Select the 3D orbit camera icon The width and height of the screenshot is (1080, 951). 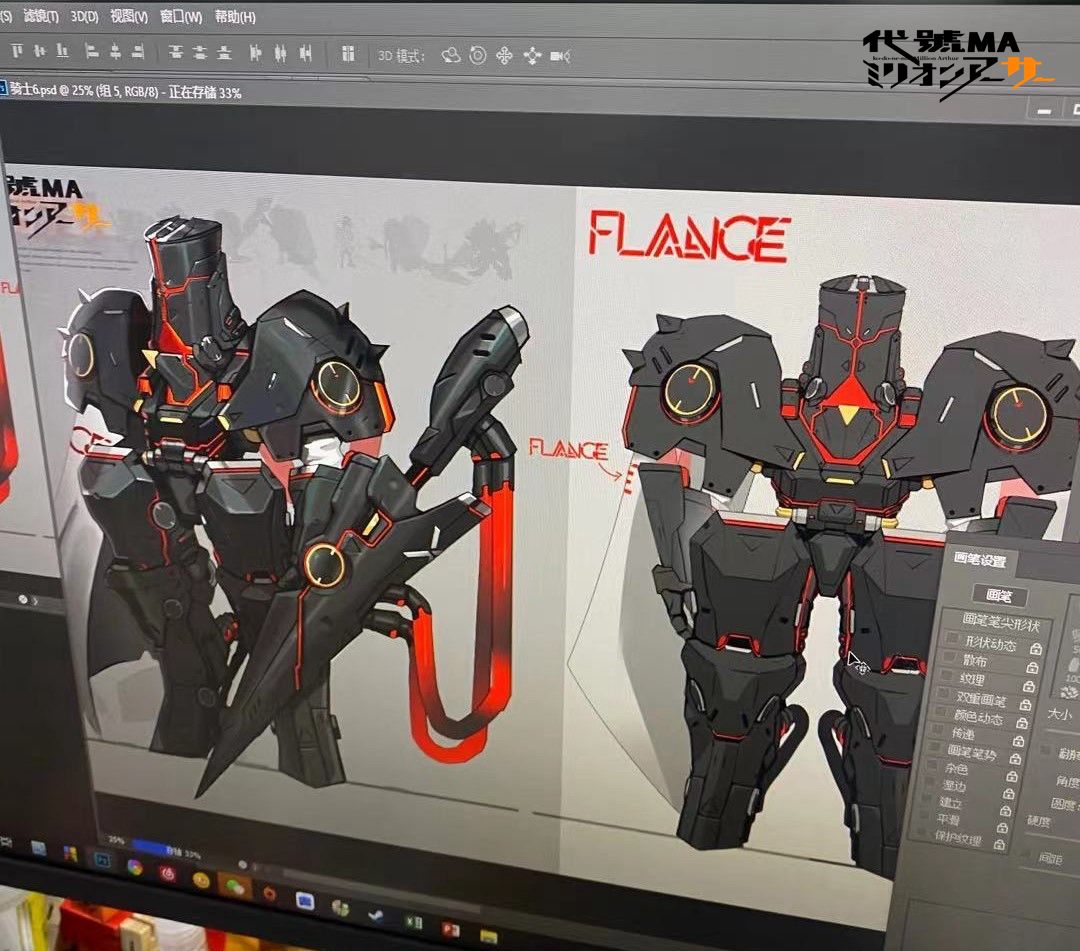coord(451,56)
